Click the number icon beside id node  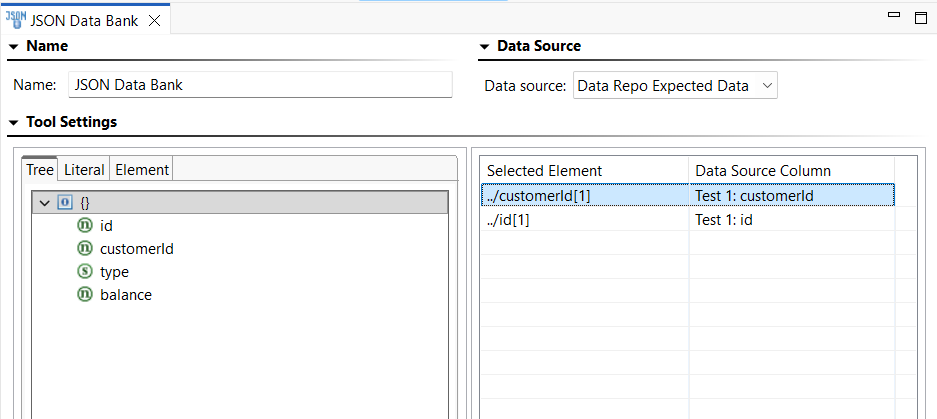coord(85,225)
